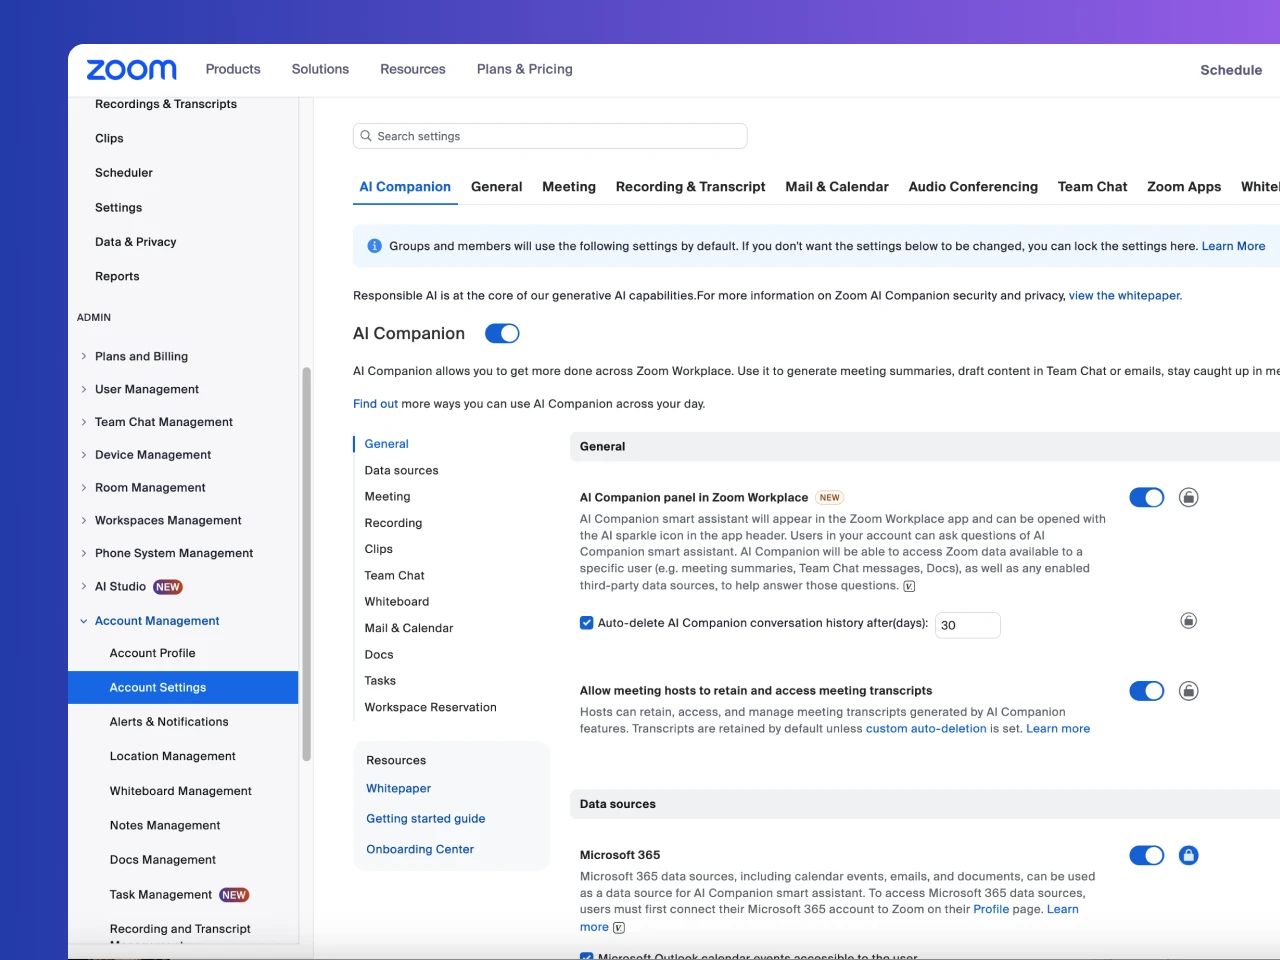
Task: Click the lock icon beside meeting transcripts toggle
Action: coord(1188,691)
